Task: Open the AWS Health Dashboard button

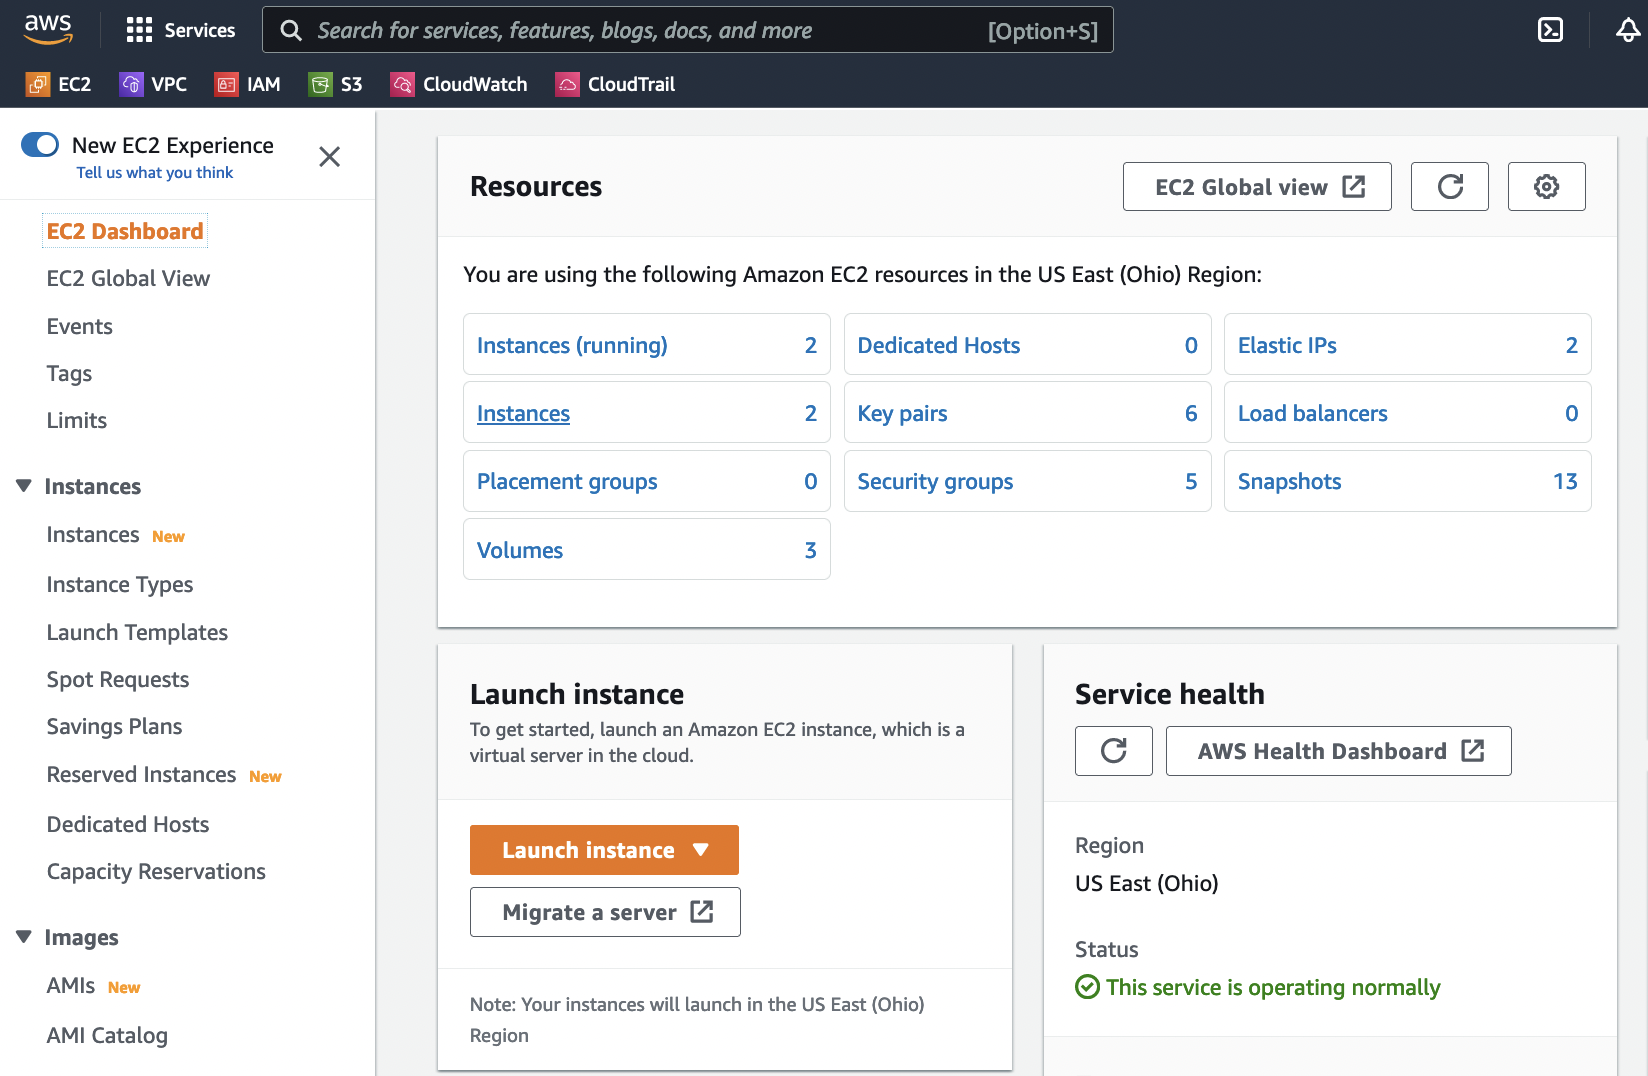Action: 1338,751
